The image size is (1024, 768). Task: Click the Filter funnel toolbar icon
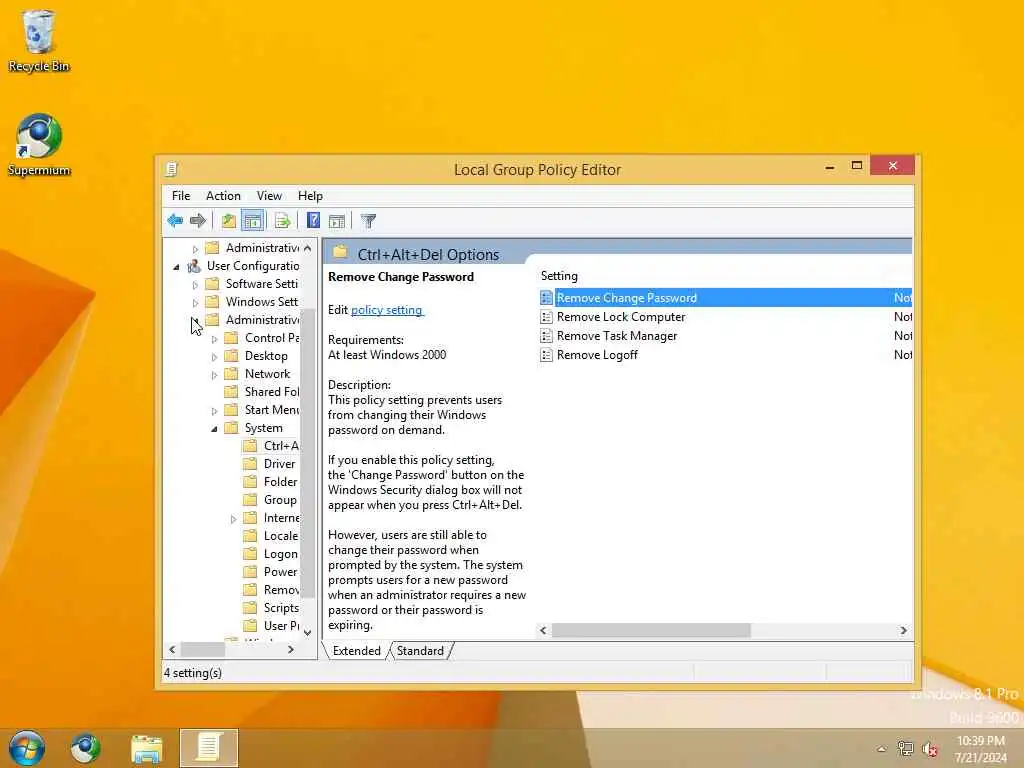[368, 221]
